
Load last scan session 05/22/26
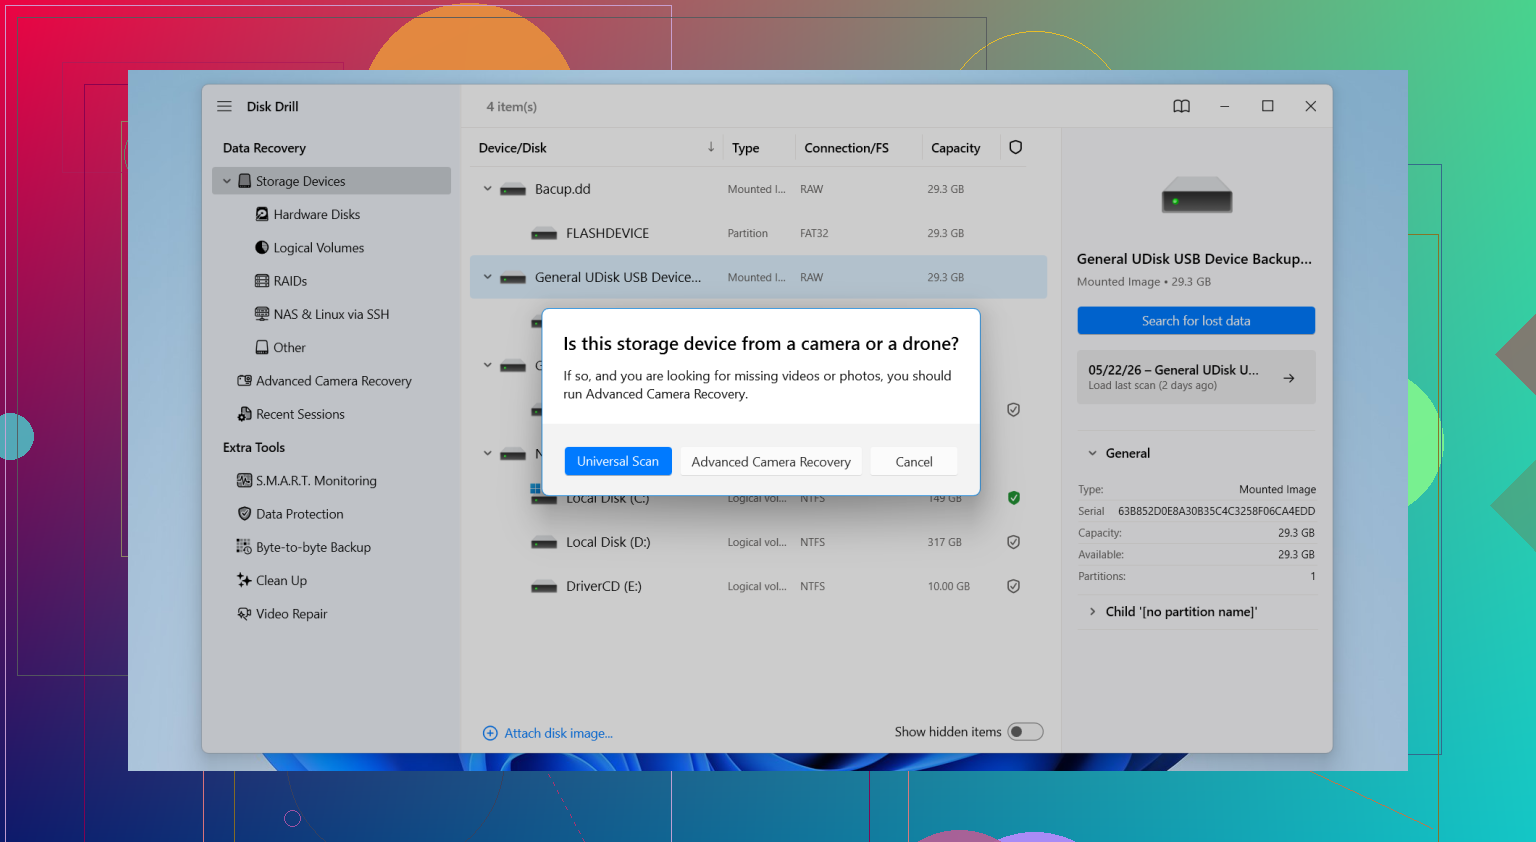pyautogui.click(x=1196, y=377)
